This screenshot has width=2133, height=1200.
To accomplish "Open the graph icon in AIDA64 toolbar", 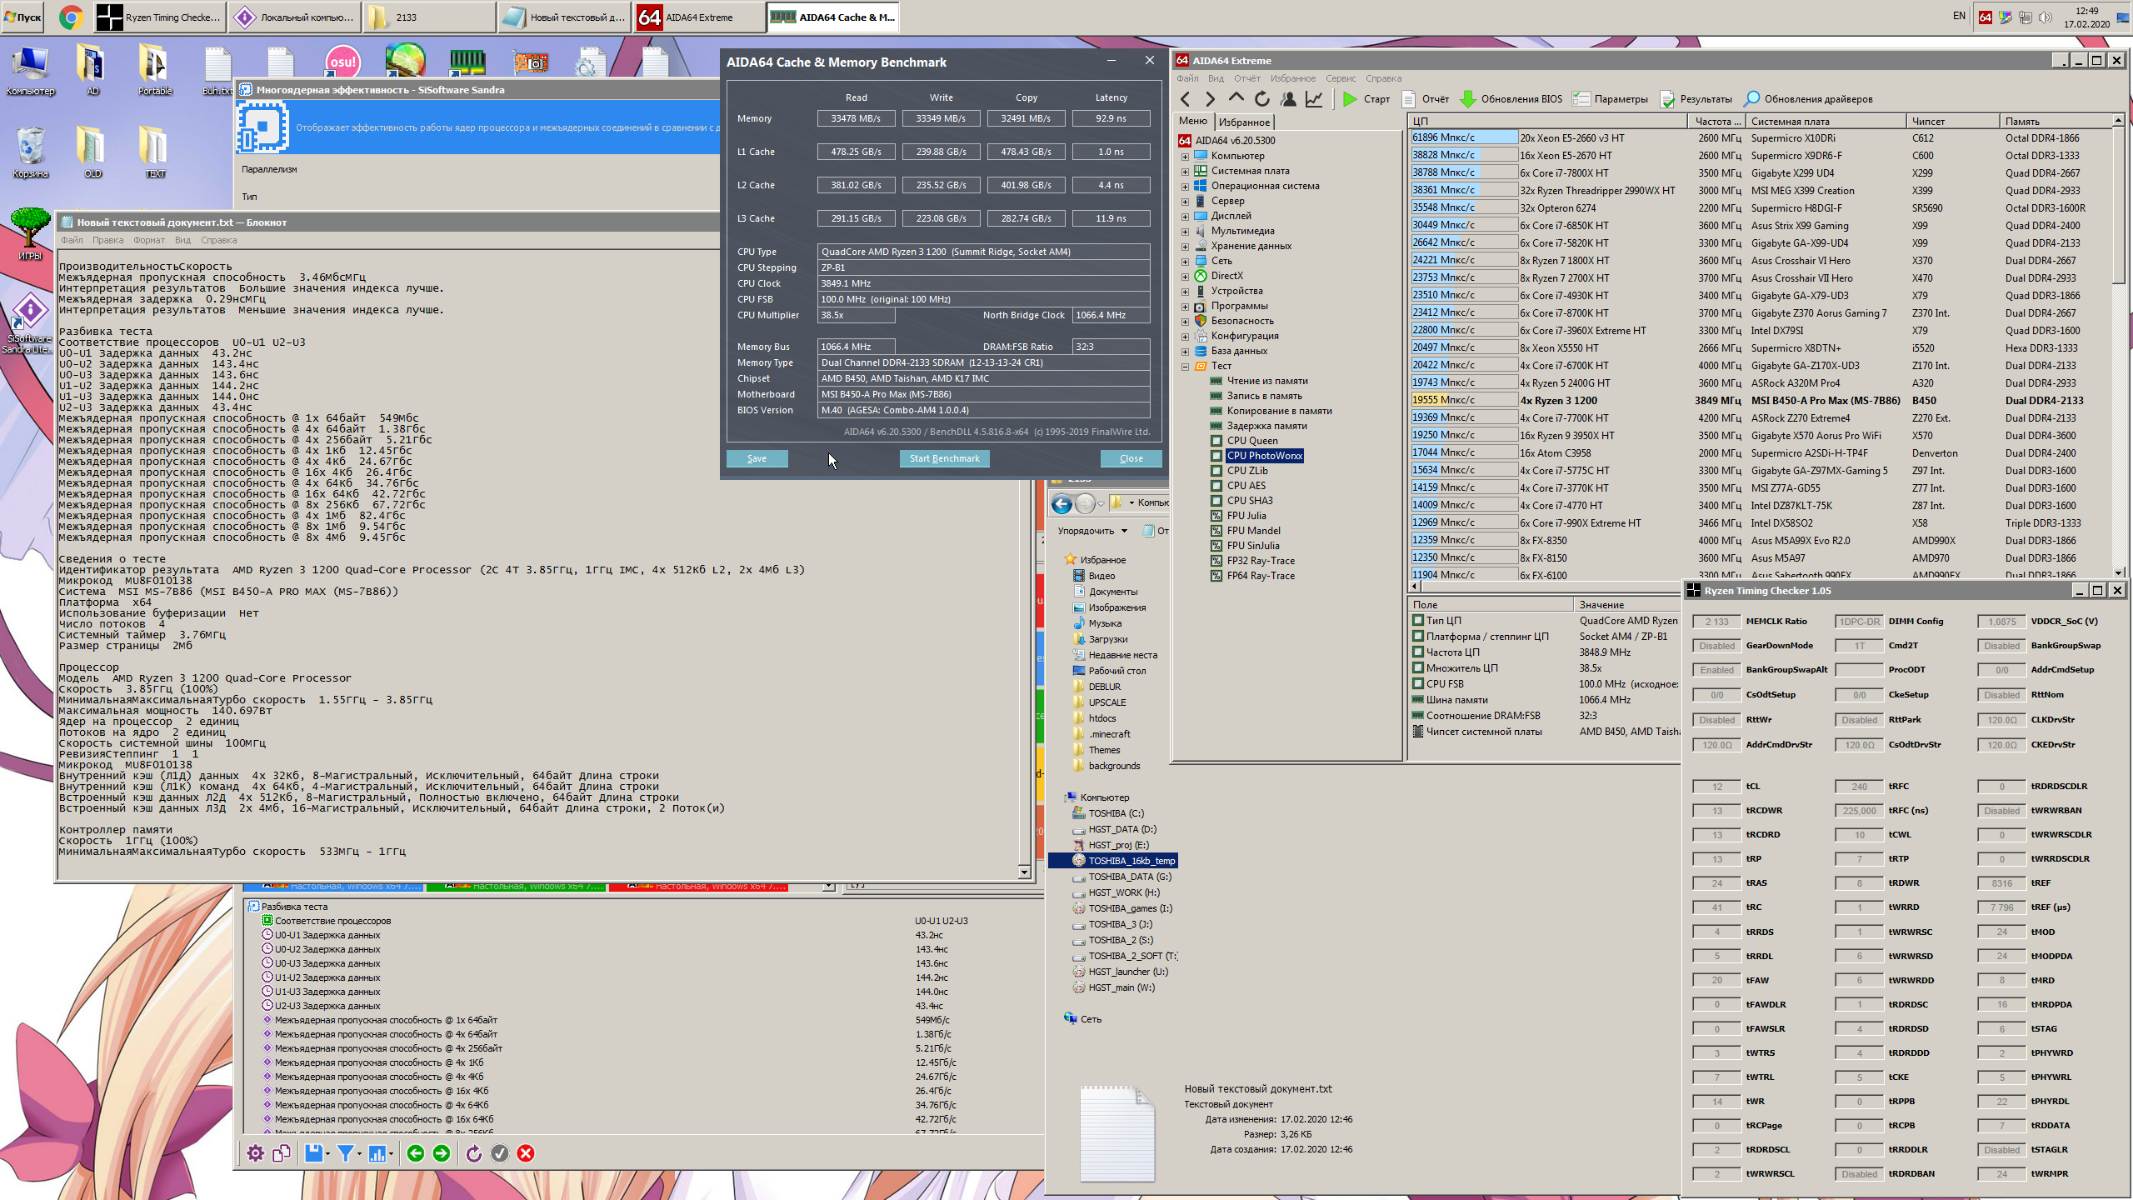I will [1314, 99].
